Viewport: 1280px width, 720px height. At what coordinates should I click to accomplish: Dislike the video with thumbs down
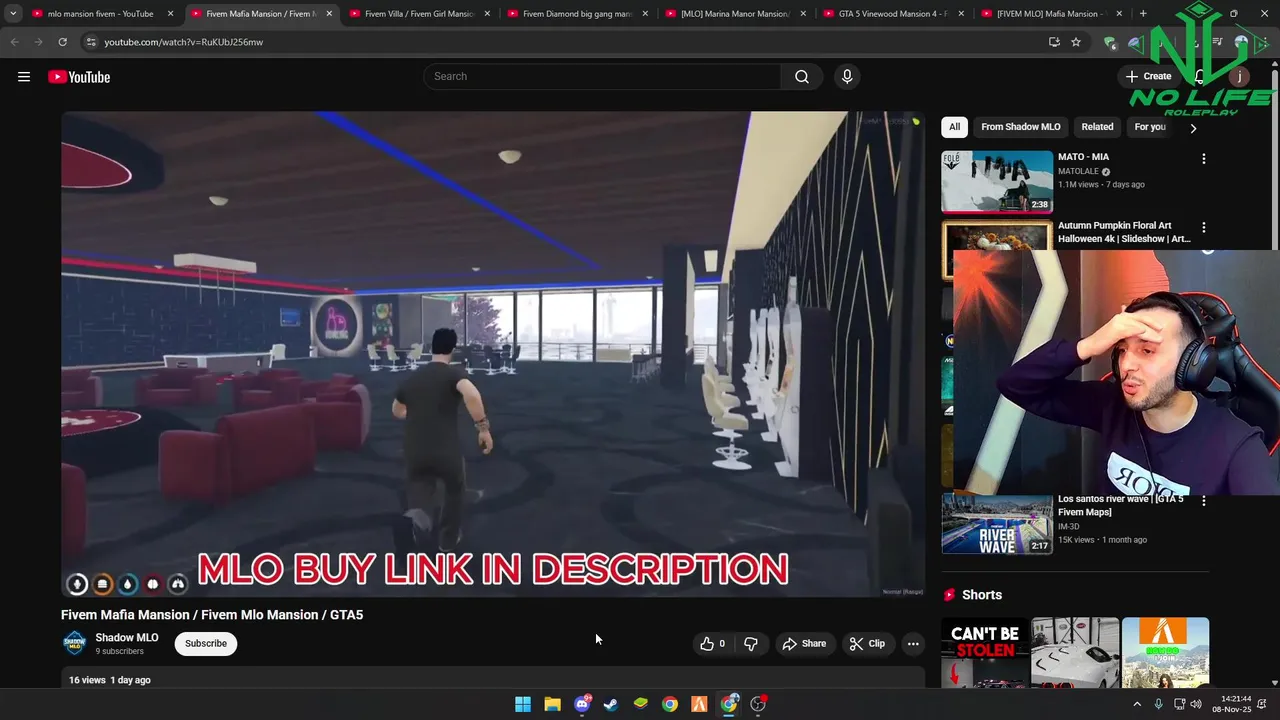pyautogui.click(x=751, y=644)
